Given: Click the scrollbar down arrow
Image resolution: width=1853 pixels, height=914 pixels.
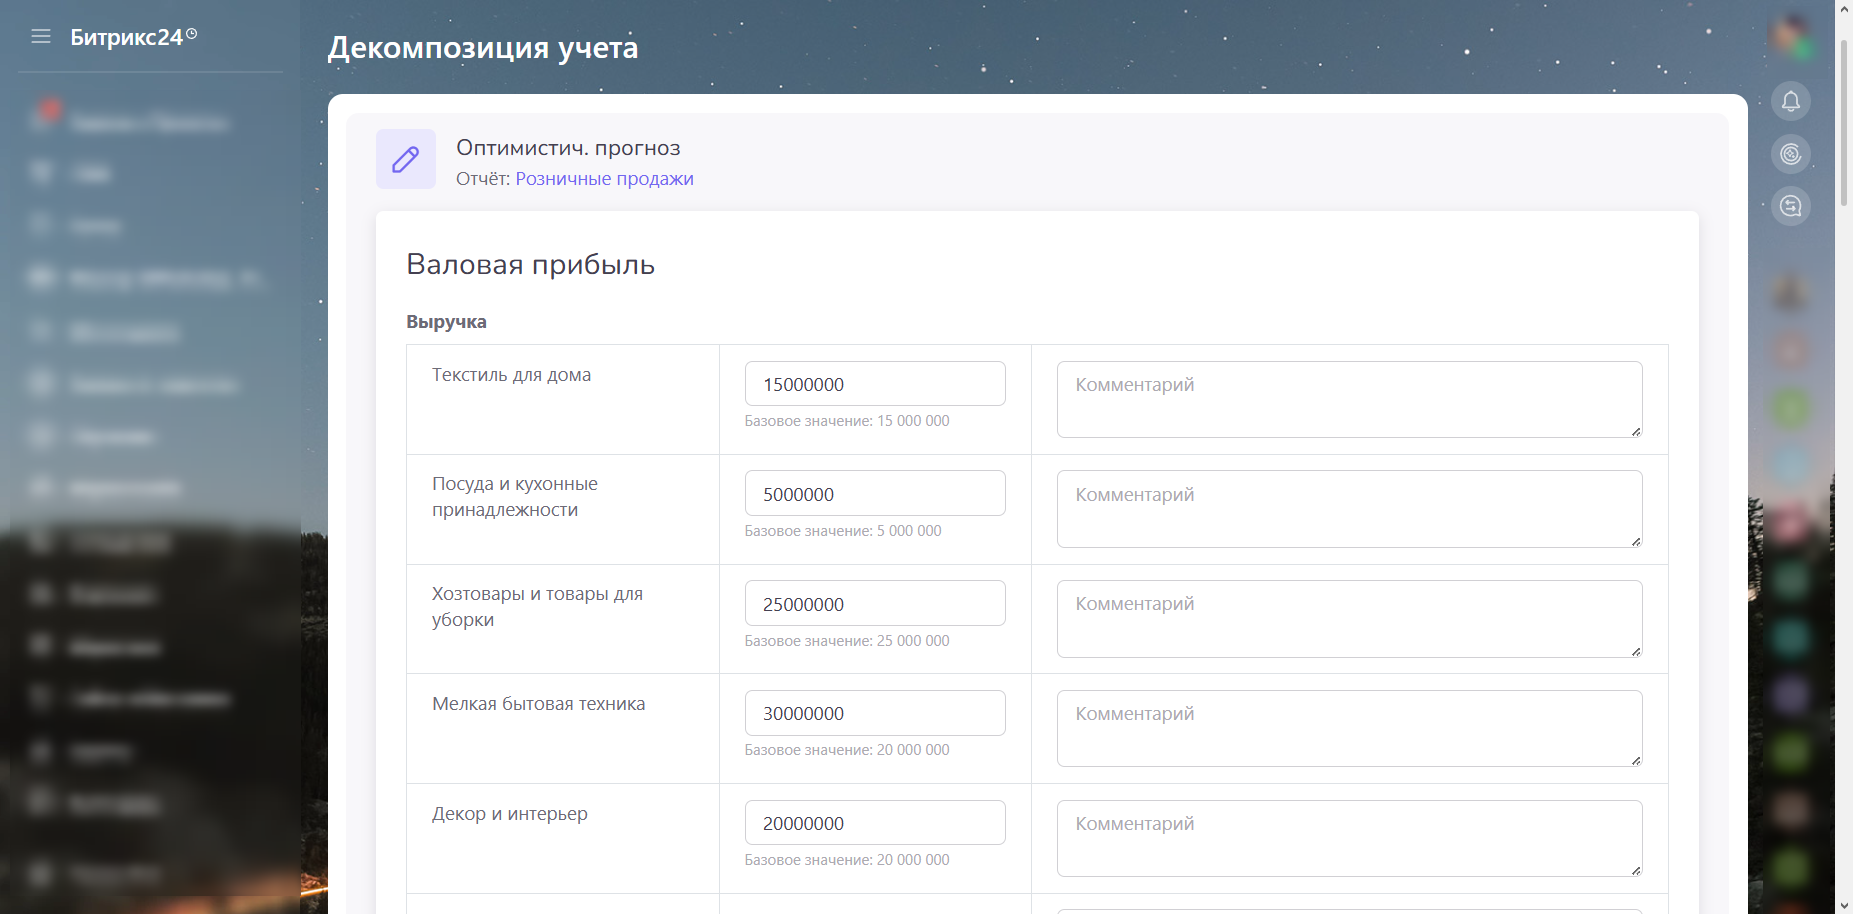Looking at the screenshot, I should [x=1843, y=906].
